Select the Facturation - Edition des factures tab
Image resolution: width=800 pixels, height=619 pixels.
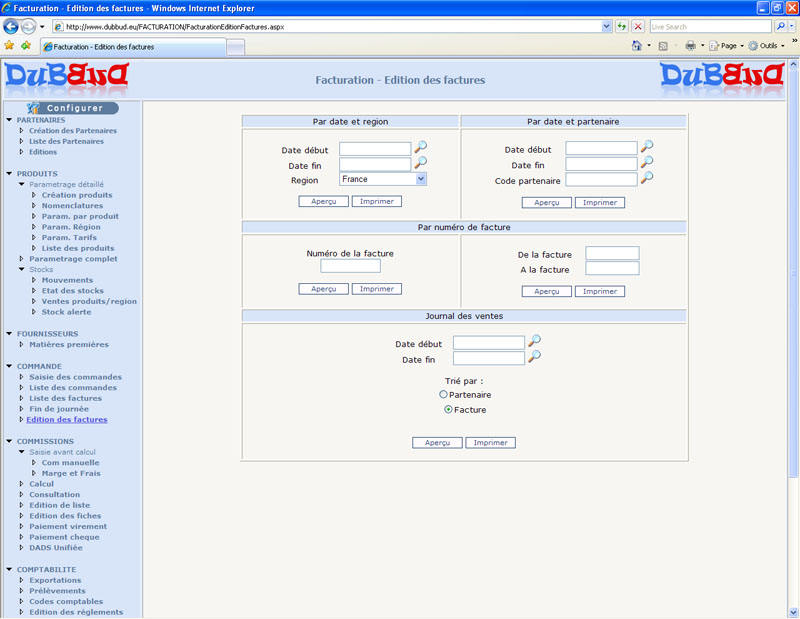(x=133, y=47)
